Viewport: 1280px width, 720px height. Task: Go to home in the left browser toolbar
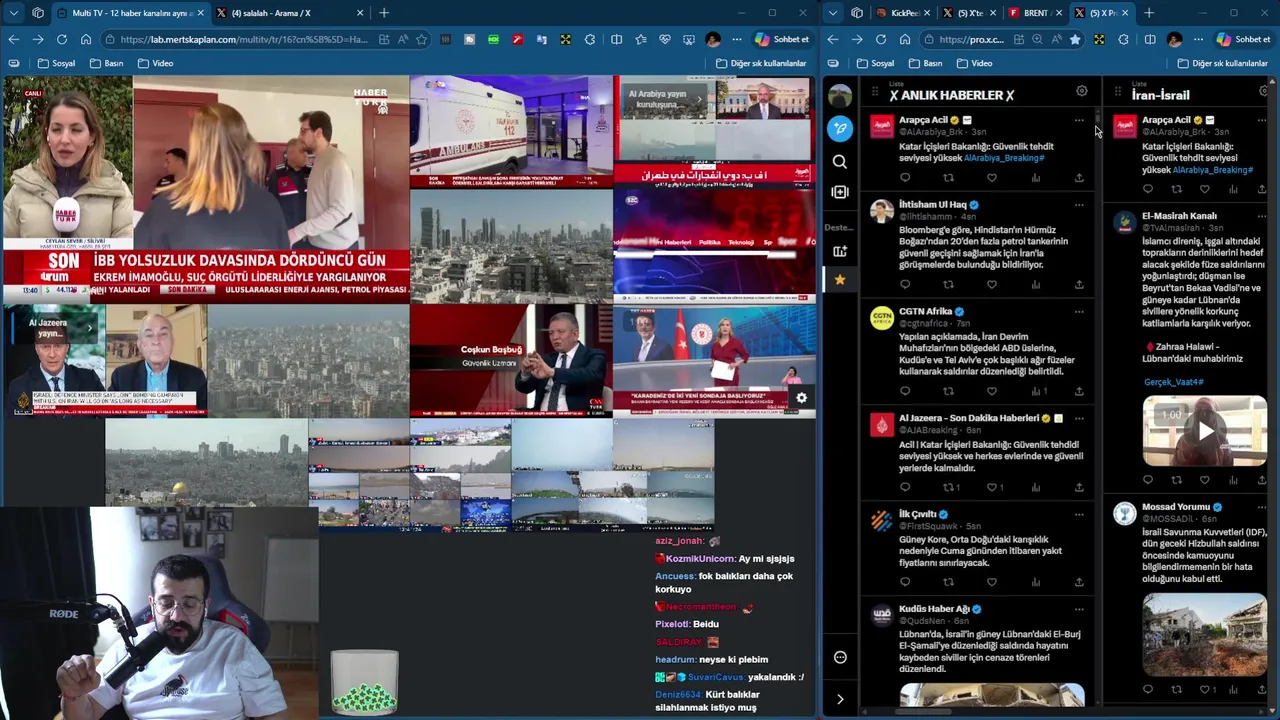coord(86,39)
